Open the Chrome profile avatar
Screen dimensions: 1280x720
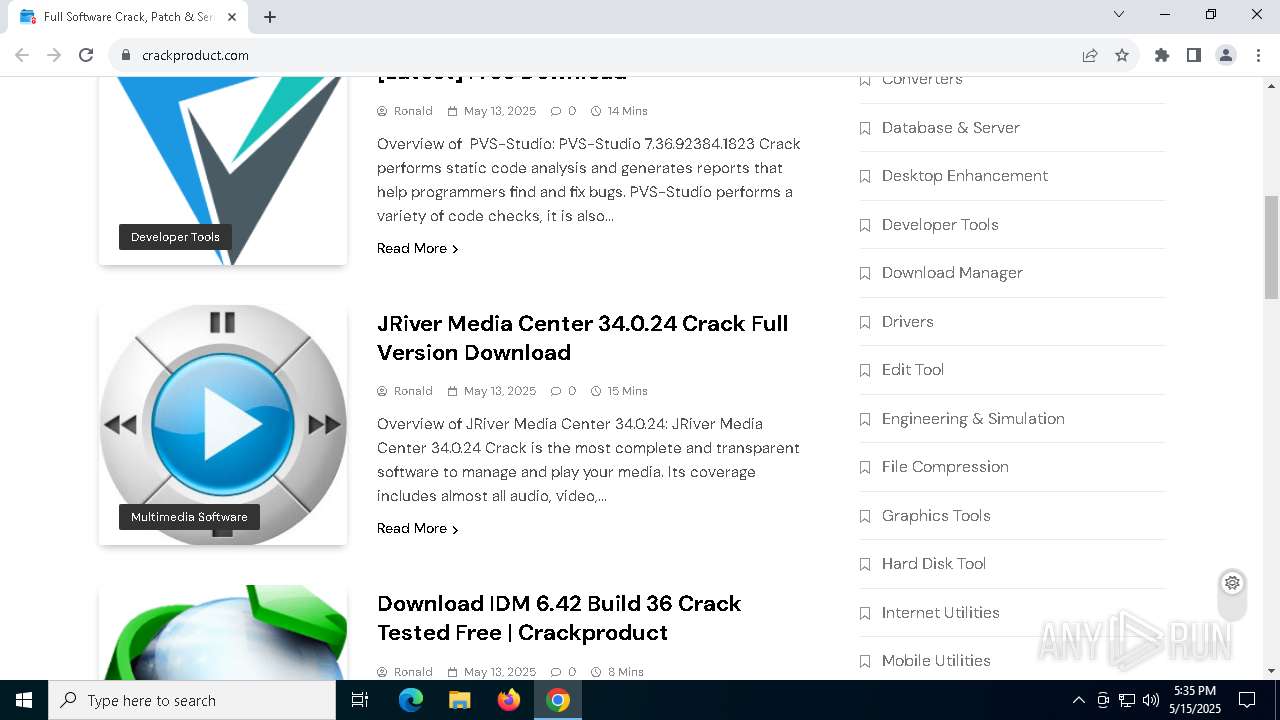(x=1226, y=55)
